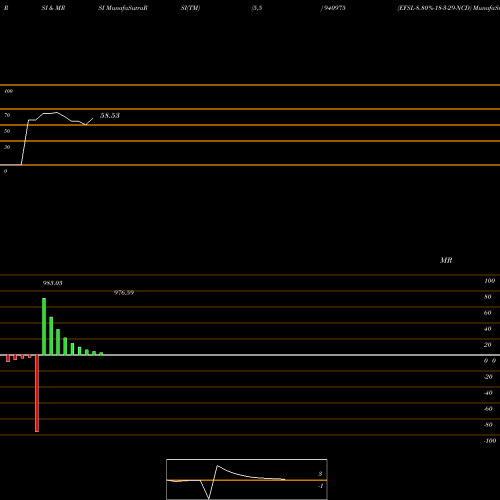Click the 'SI MunafaSutraR' header text

[123, 8]
